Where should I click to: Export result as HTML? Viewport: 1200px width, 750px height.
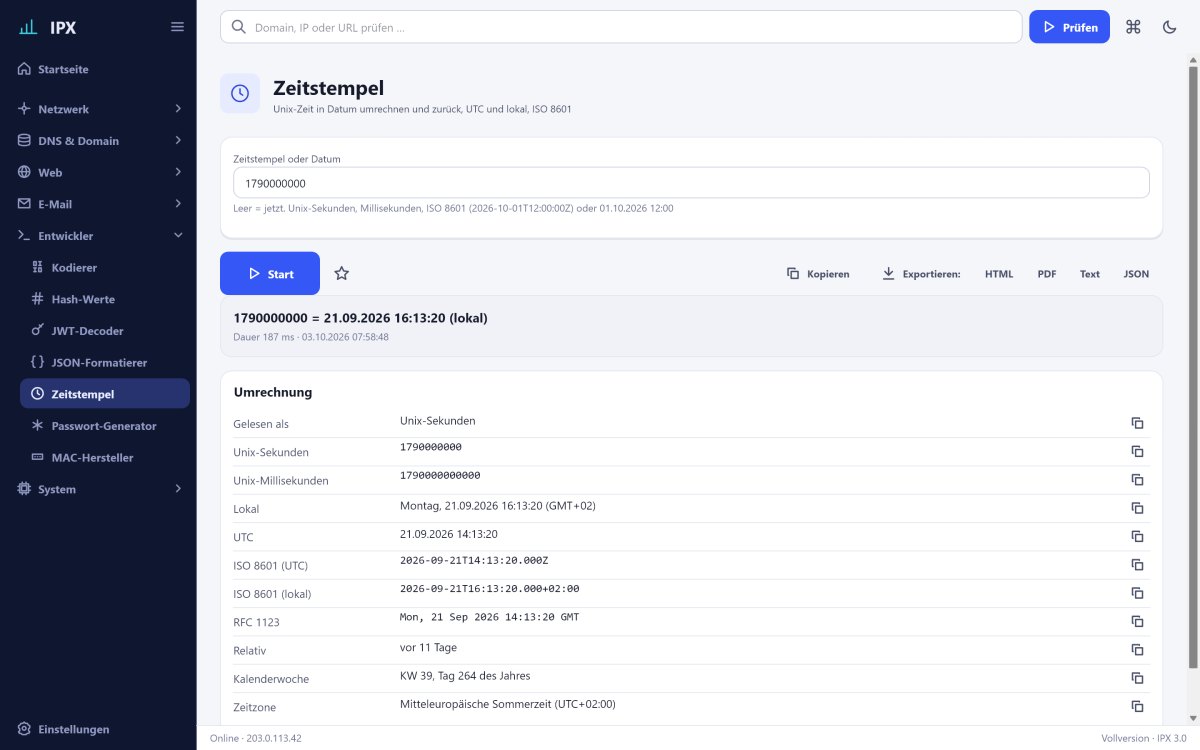[999, 273]
